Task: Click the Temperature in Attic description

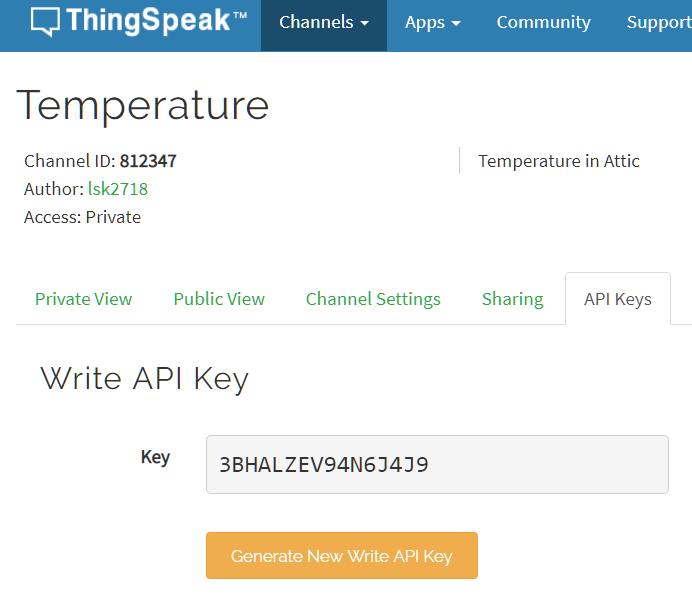Action: (559, 161)
